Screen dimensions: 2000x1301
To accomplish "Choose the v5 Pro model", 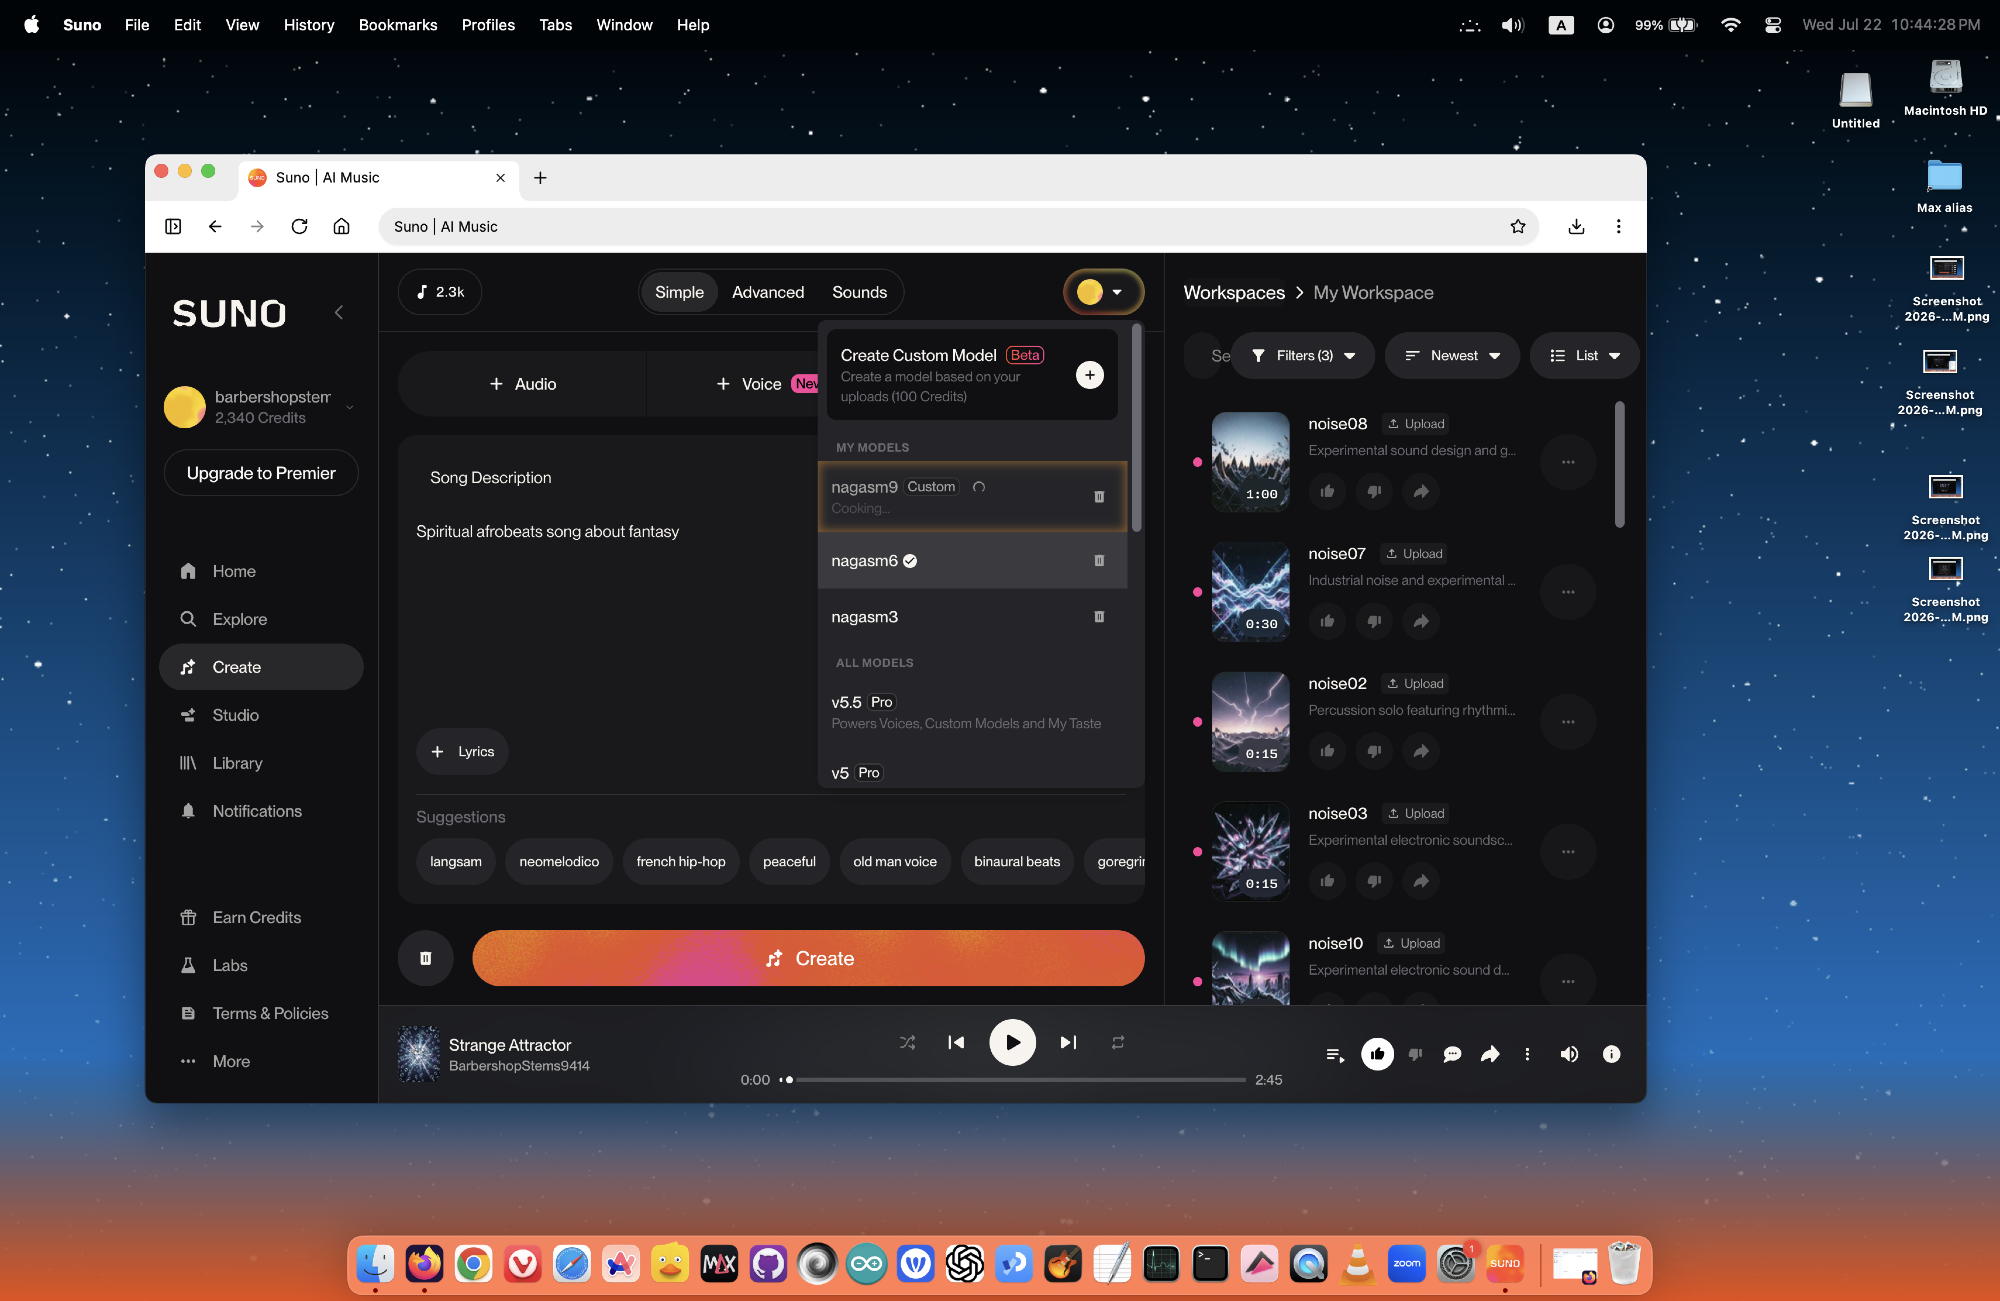I will [x=972, y=772].
